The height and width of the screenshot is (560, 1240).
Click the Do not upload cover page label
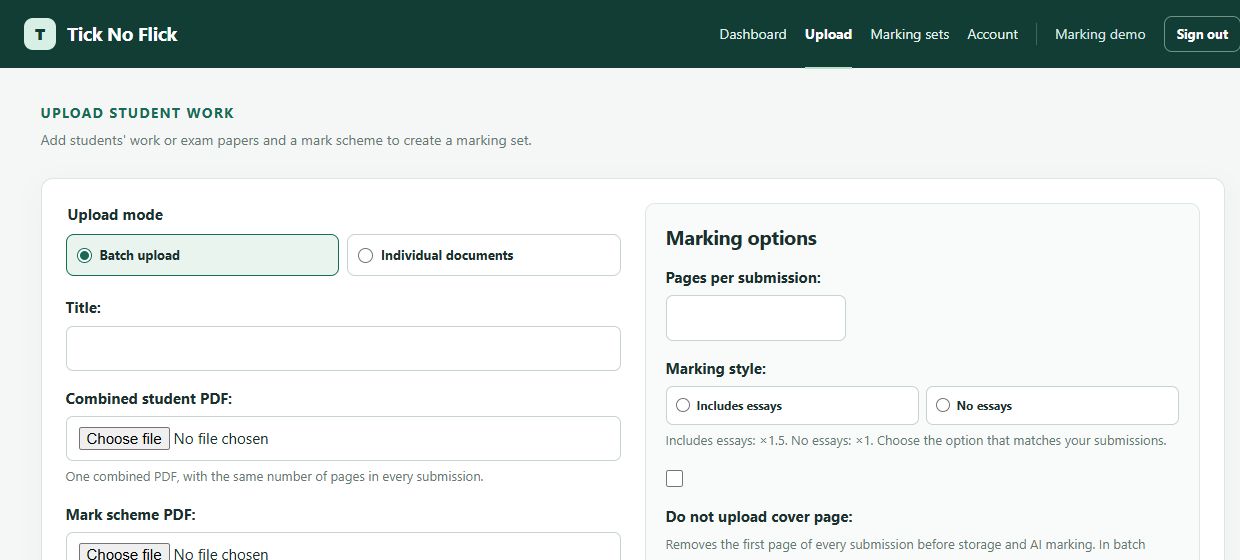759,517
